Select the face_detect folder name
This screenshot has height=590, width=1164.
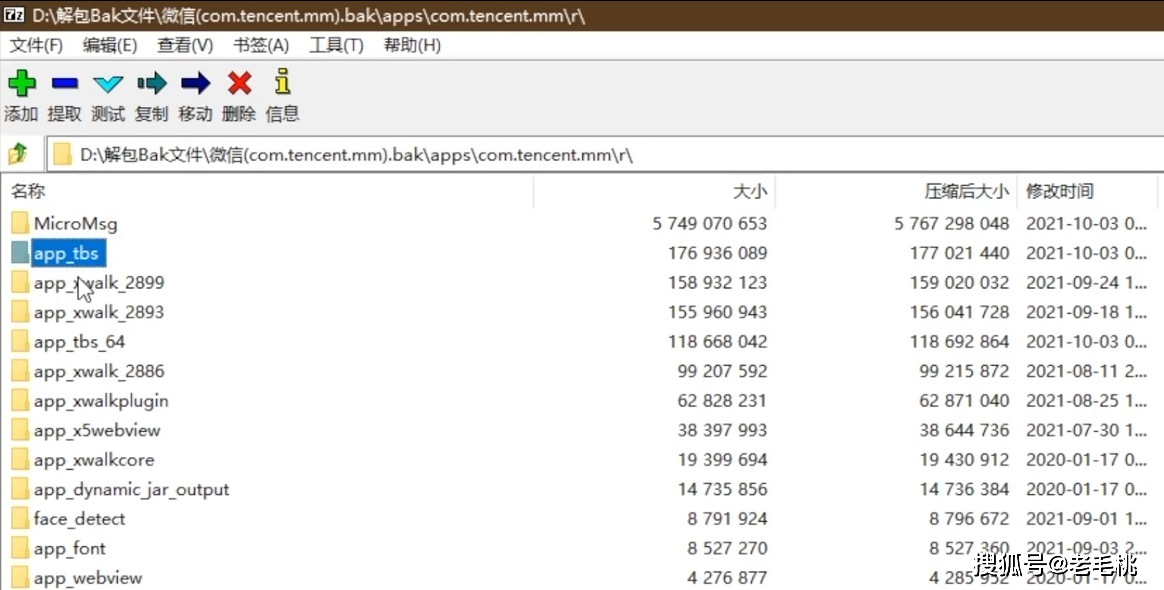coord(79,519)
